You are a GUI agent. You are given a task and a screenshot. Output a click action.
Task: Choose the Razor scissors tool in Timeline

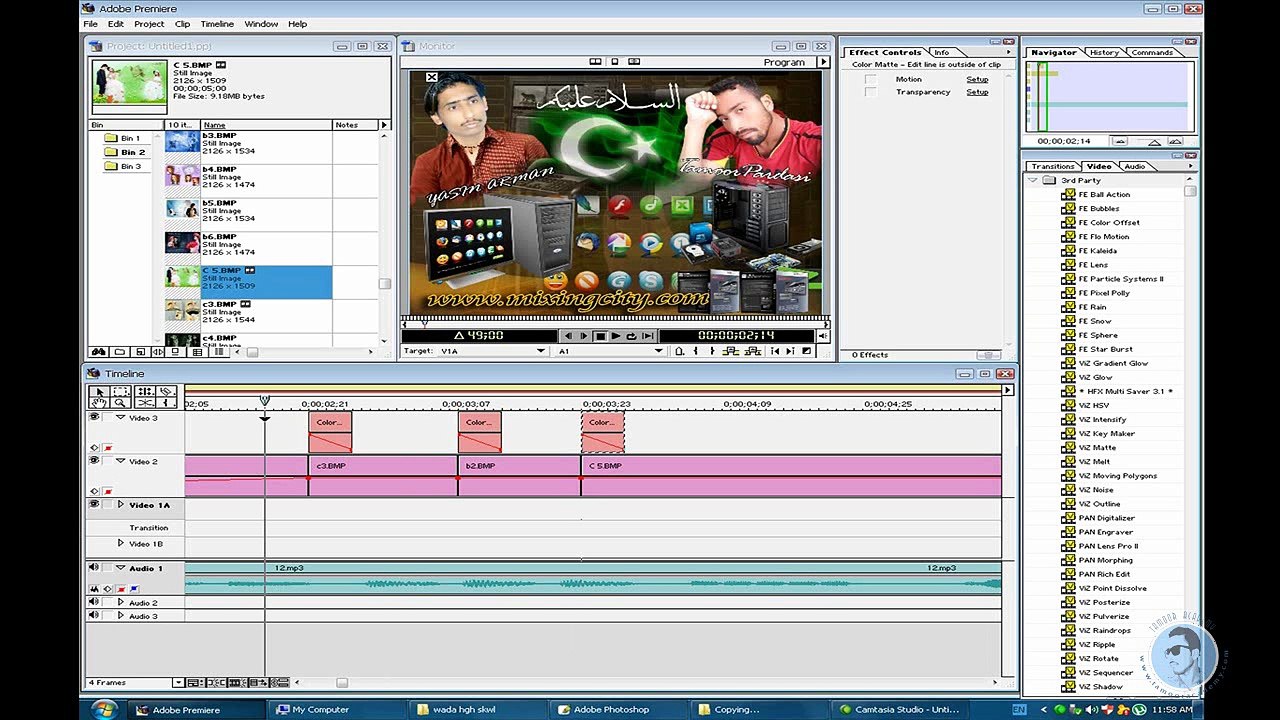coord(166,391)
